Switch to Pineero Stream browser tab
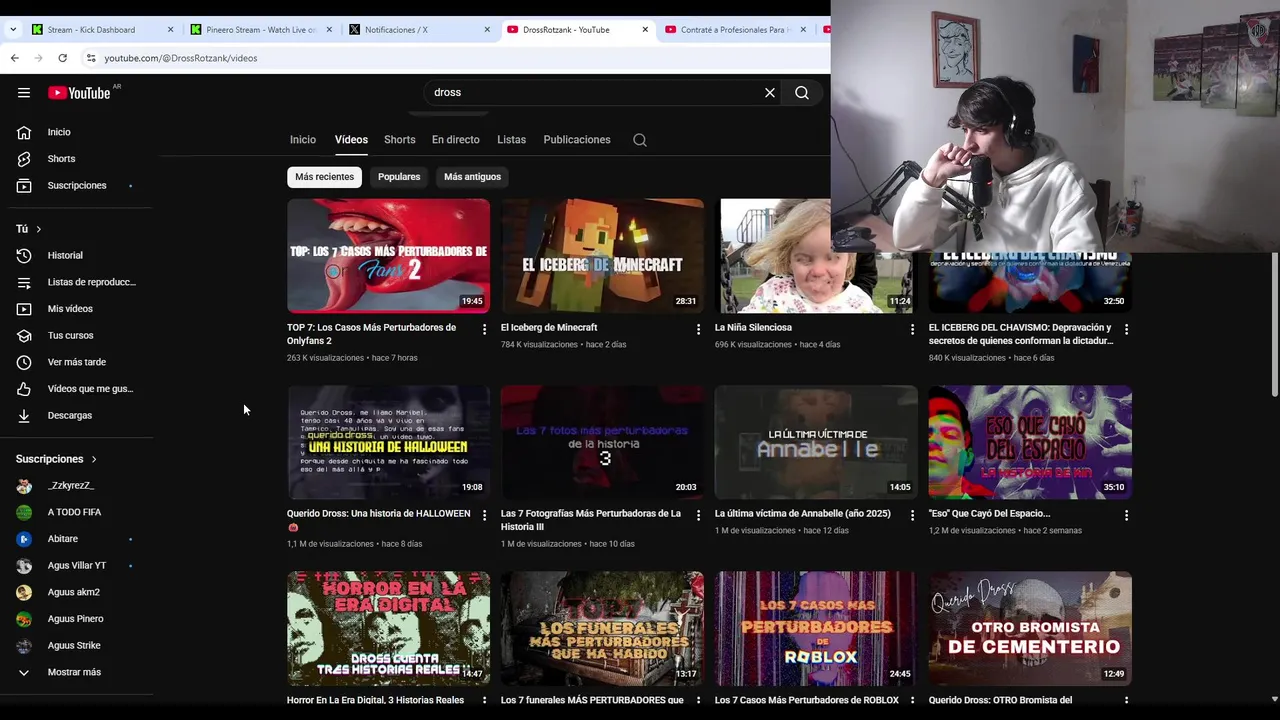 click(x=261, y=30)
